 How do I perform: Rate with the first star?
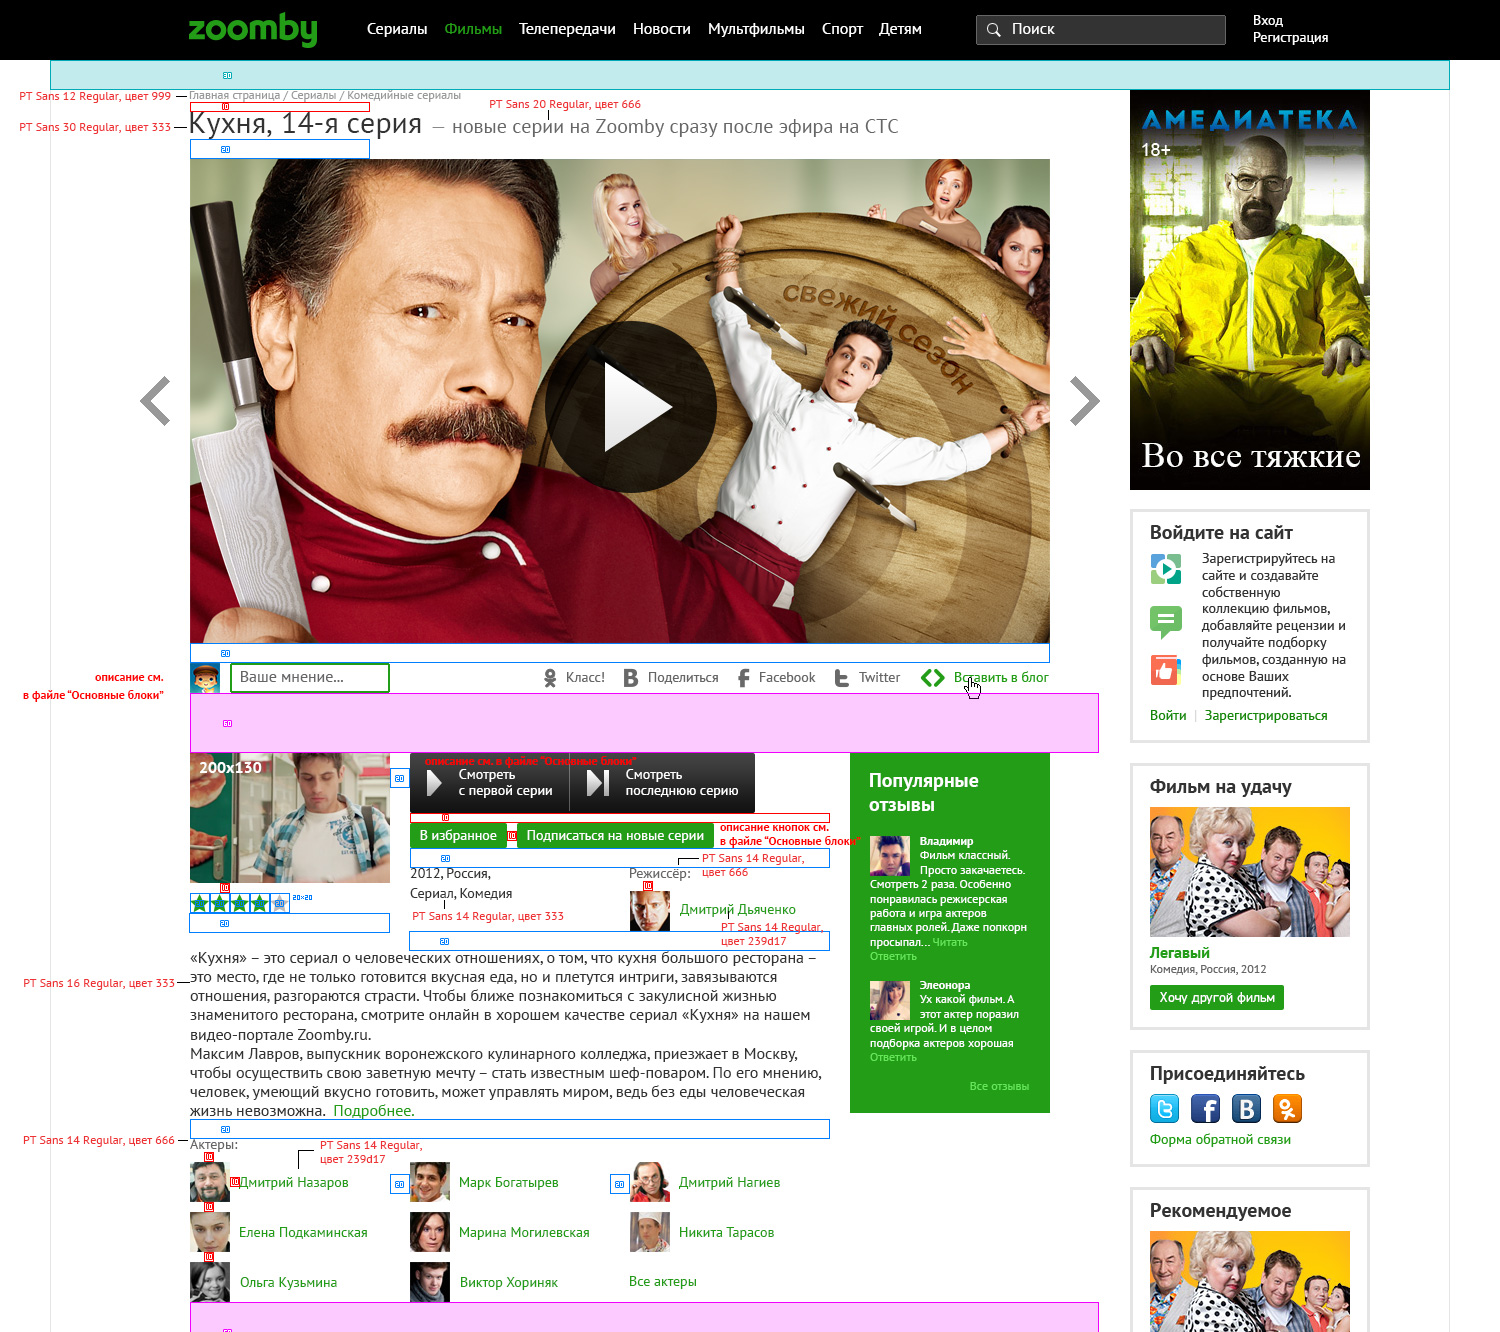(x=200, y=903)
